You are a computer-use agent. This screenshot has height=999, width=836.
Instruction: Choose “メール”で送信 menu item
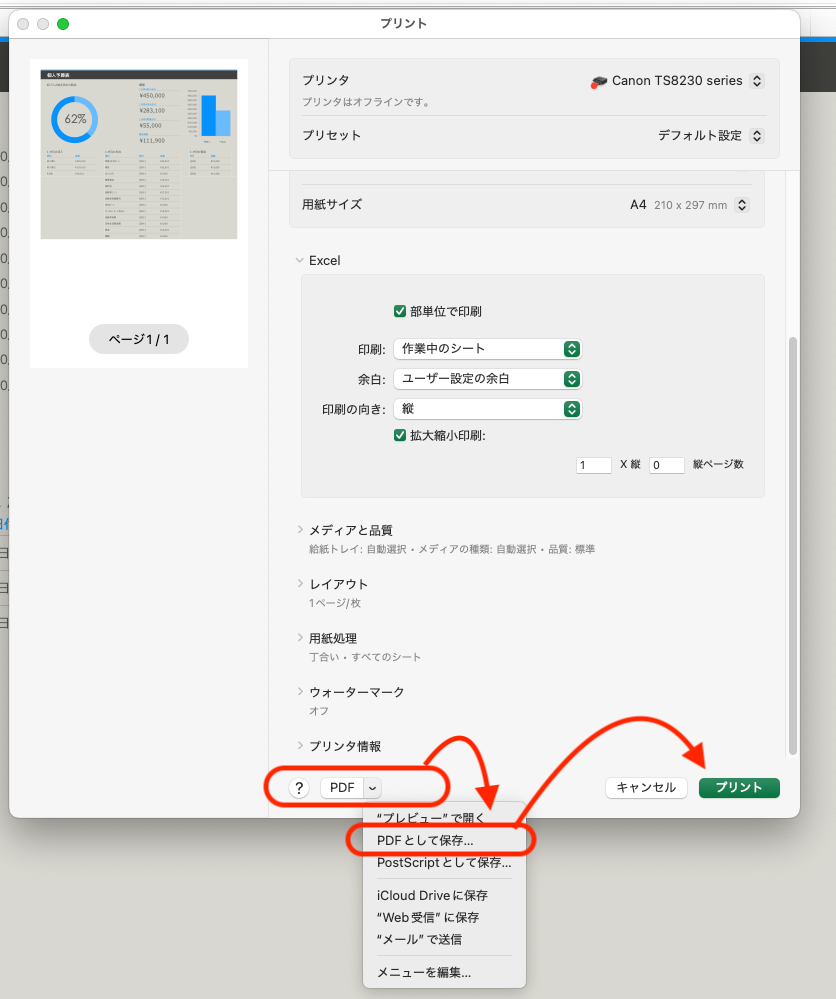[444, 939]
